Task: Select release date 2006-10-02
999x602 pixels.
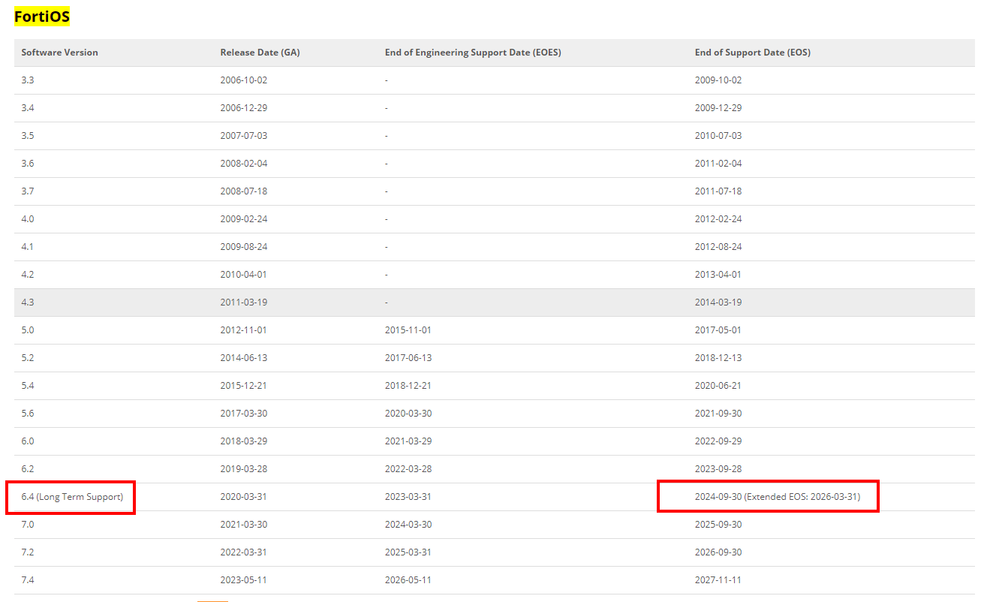Action: tap(244, 80)
